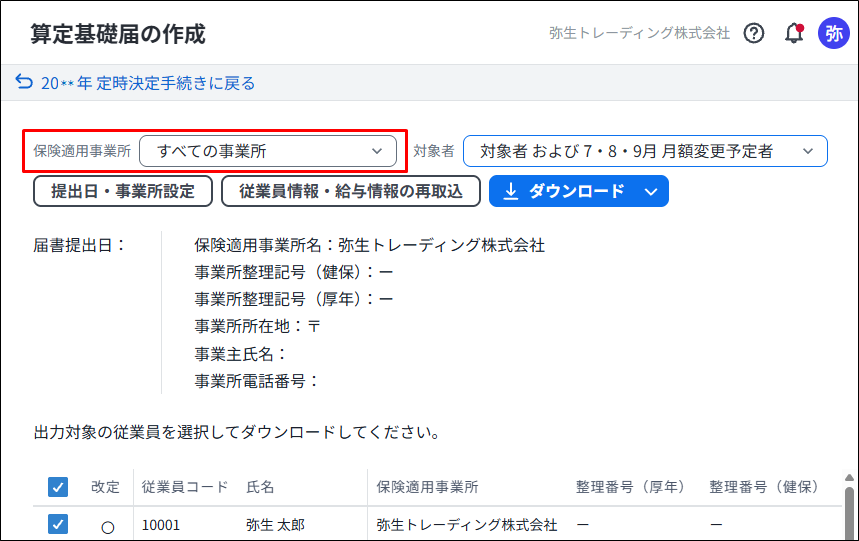Select the 改定 radio circle for 弥生 太郎
This screenshot has width=859, height=541.
tap(108, 527)
